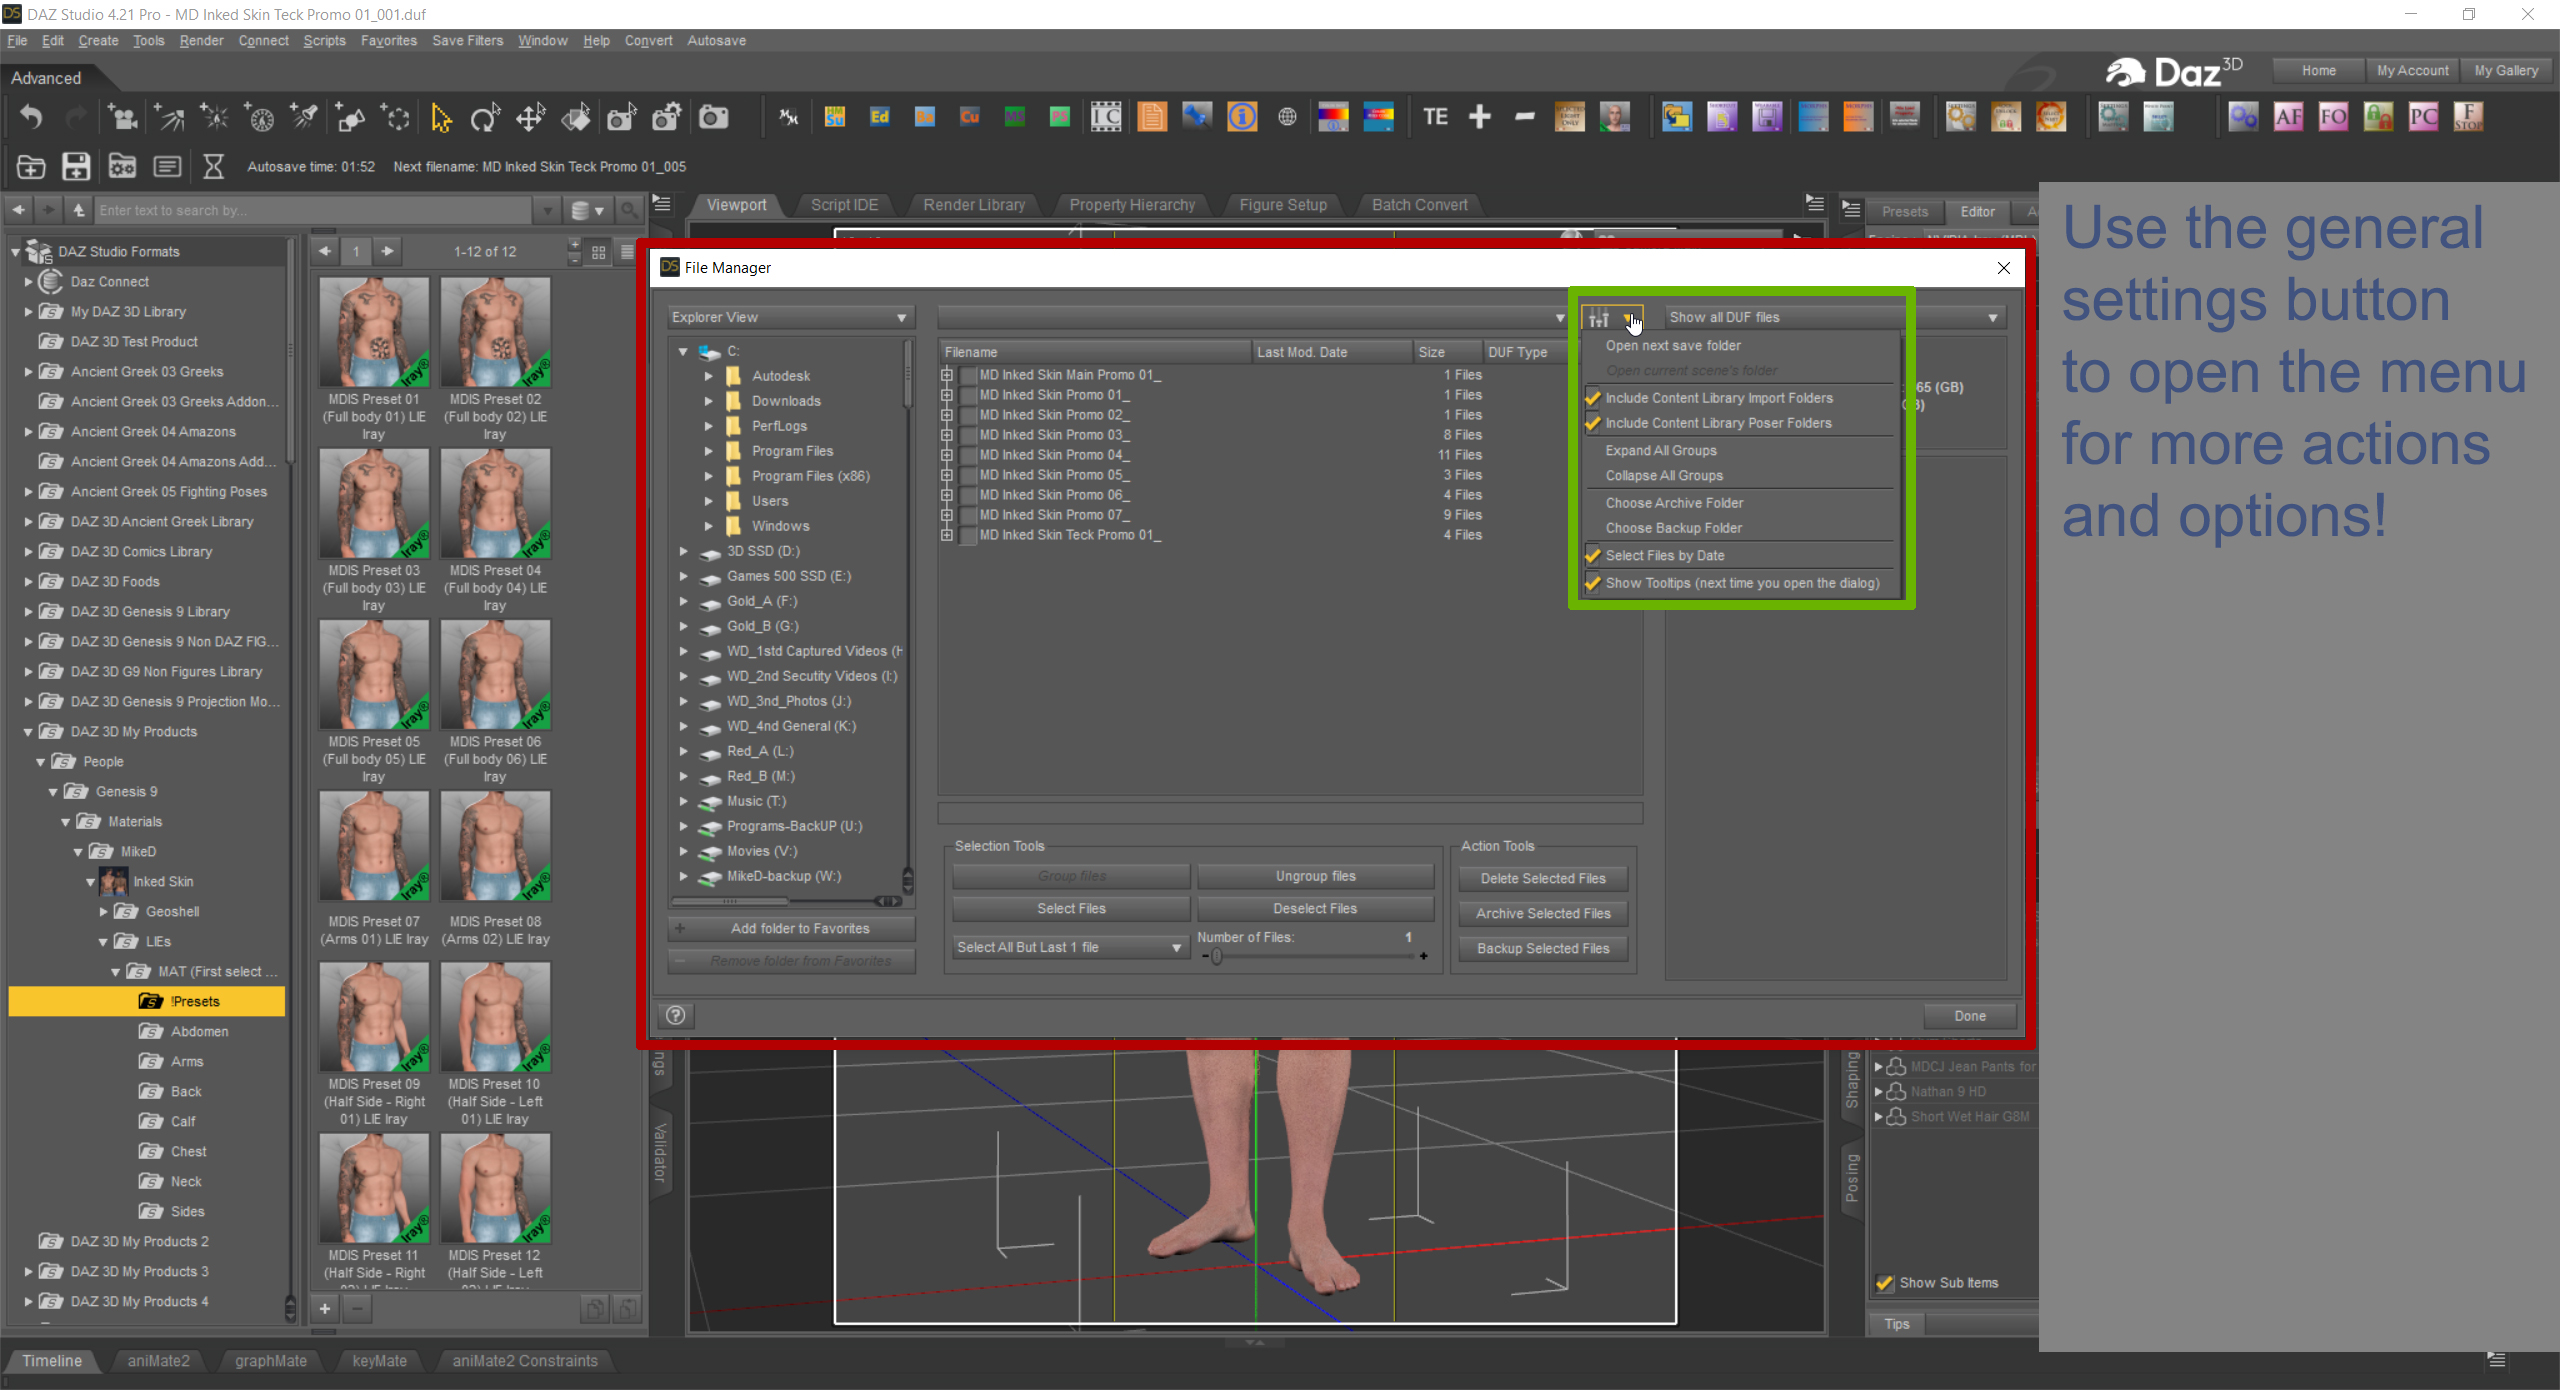This screenshot has height=1390, width=2560.
Task: Expand the Downloads folder in tree
Action: tap(708, 401)
